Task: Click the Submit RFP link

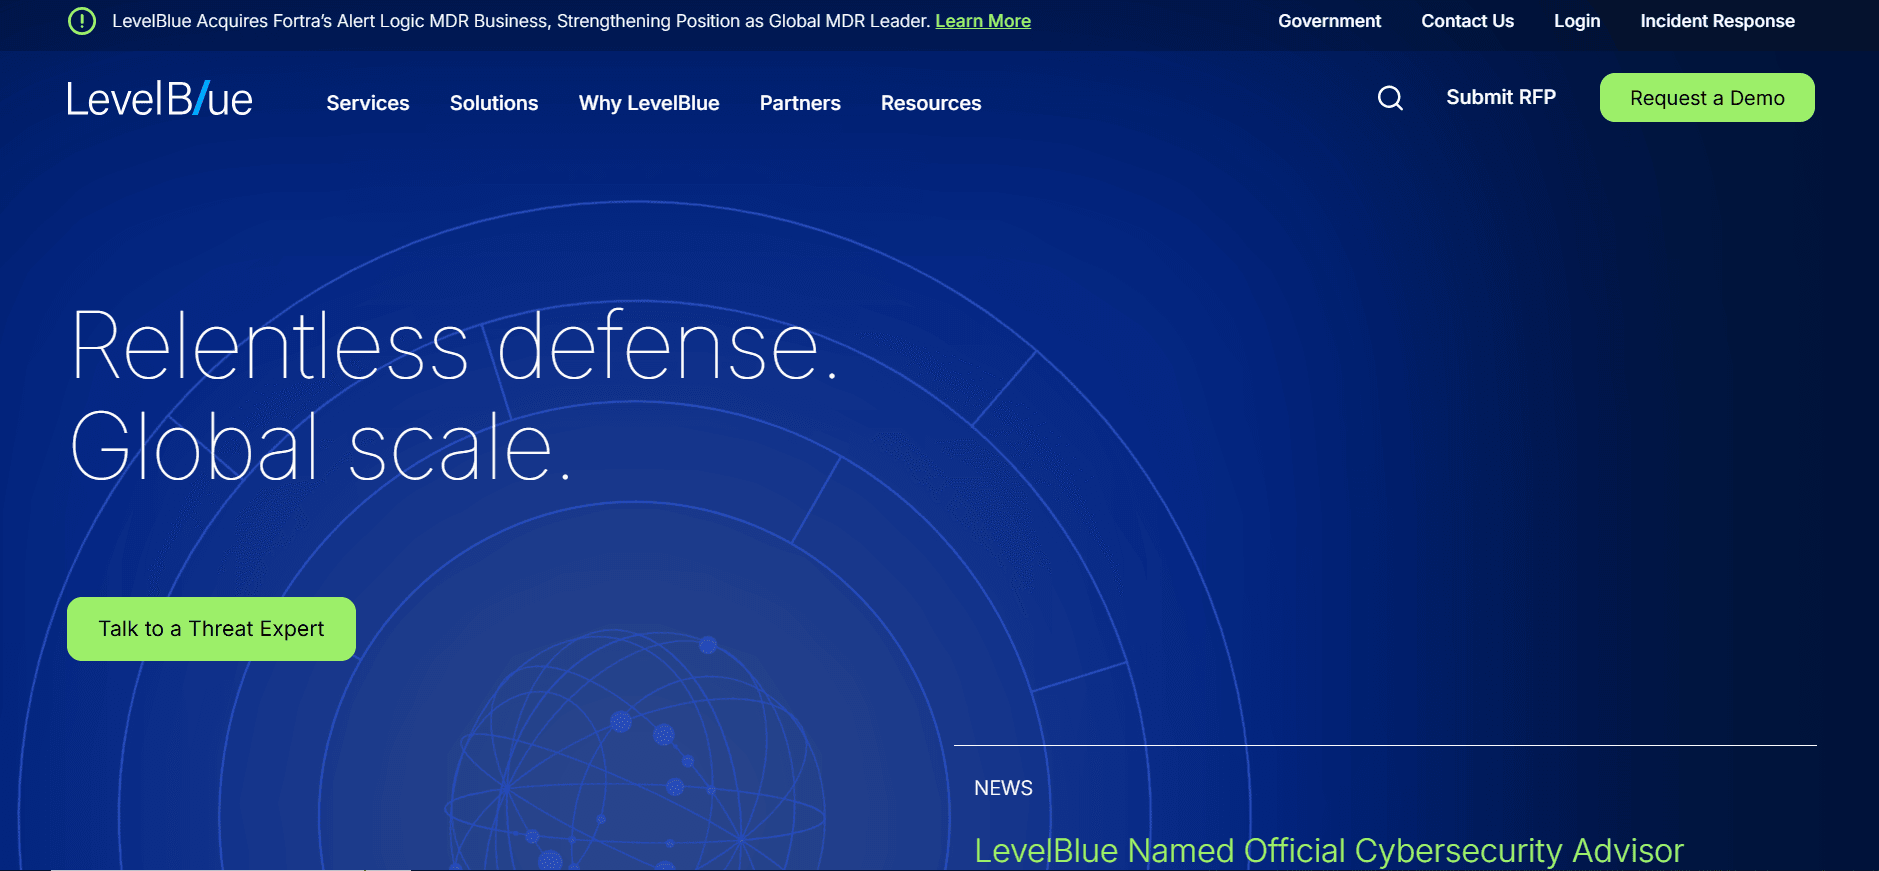Action: click(1501, 97)
